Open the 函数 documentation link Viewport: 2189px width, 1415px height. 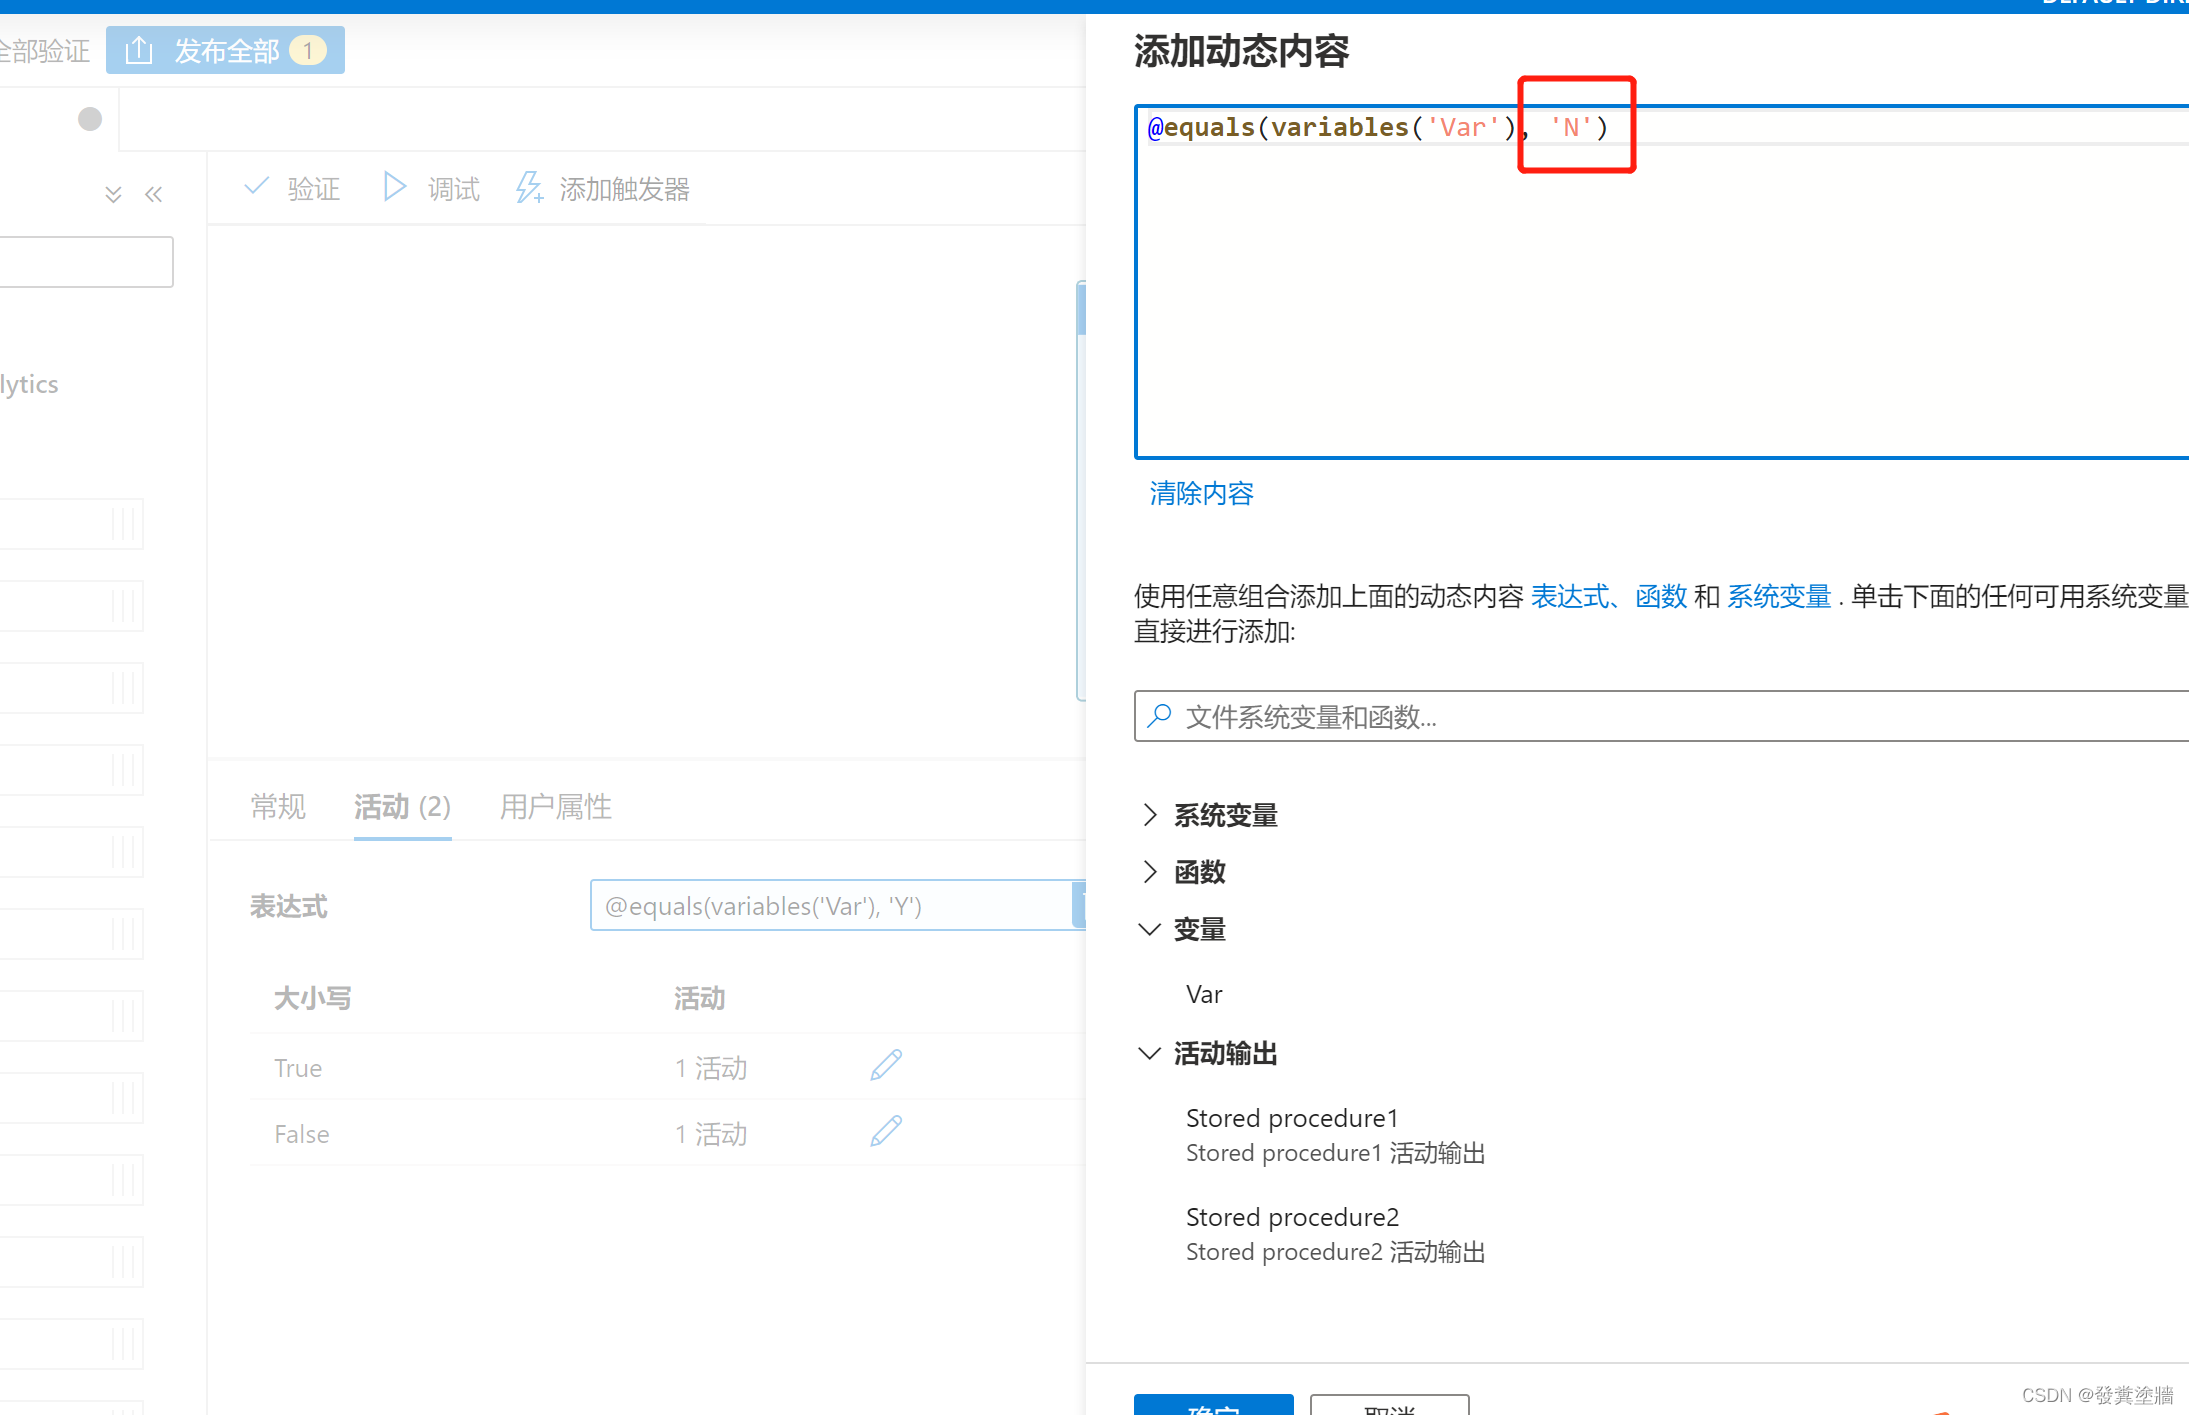pyautogui.click(x=1661, y=596)
